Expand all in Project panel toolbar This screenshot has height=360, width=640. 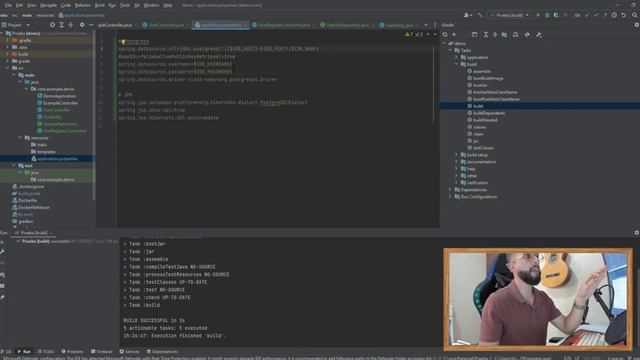61,25
